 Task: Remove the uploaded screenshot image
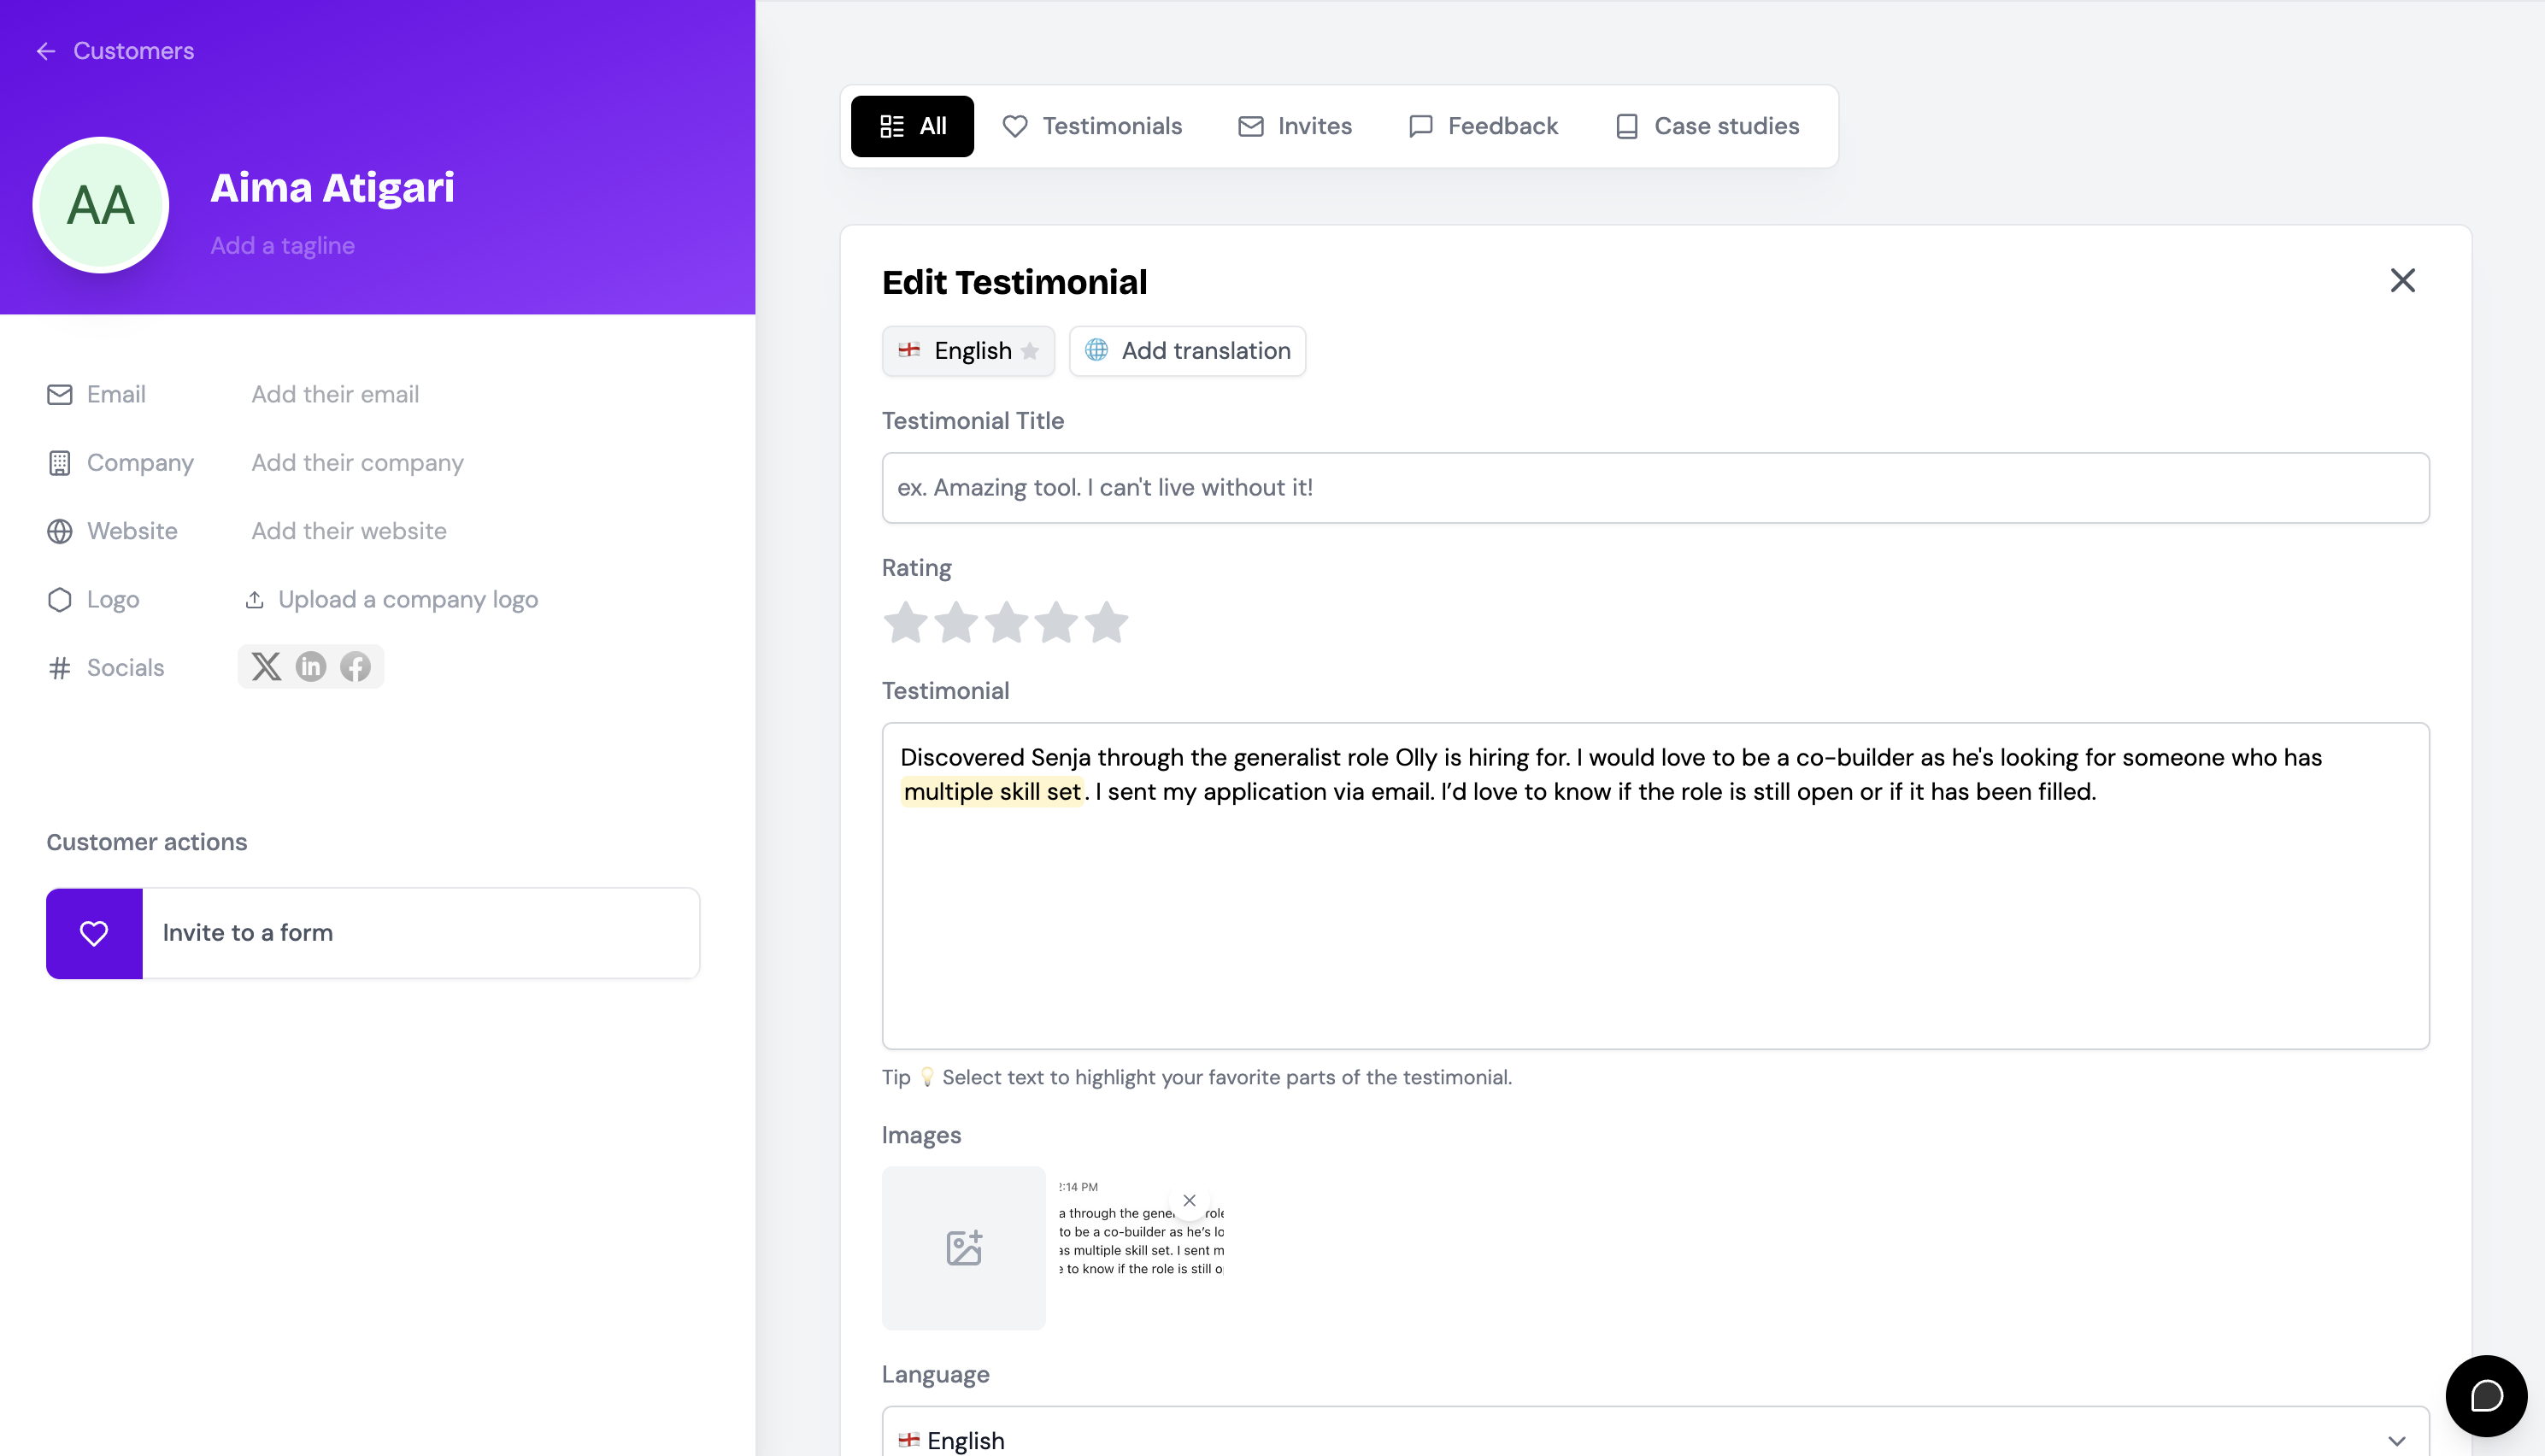coord(1189,1200)
